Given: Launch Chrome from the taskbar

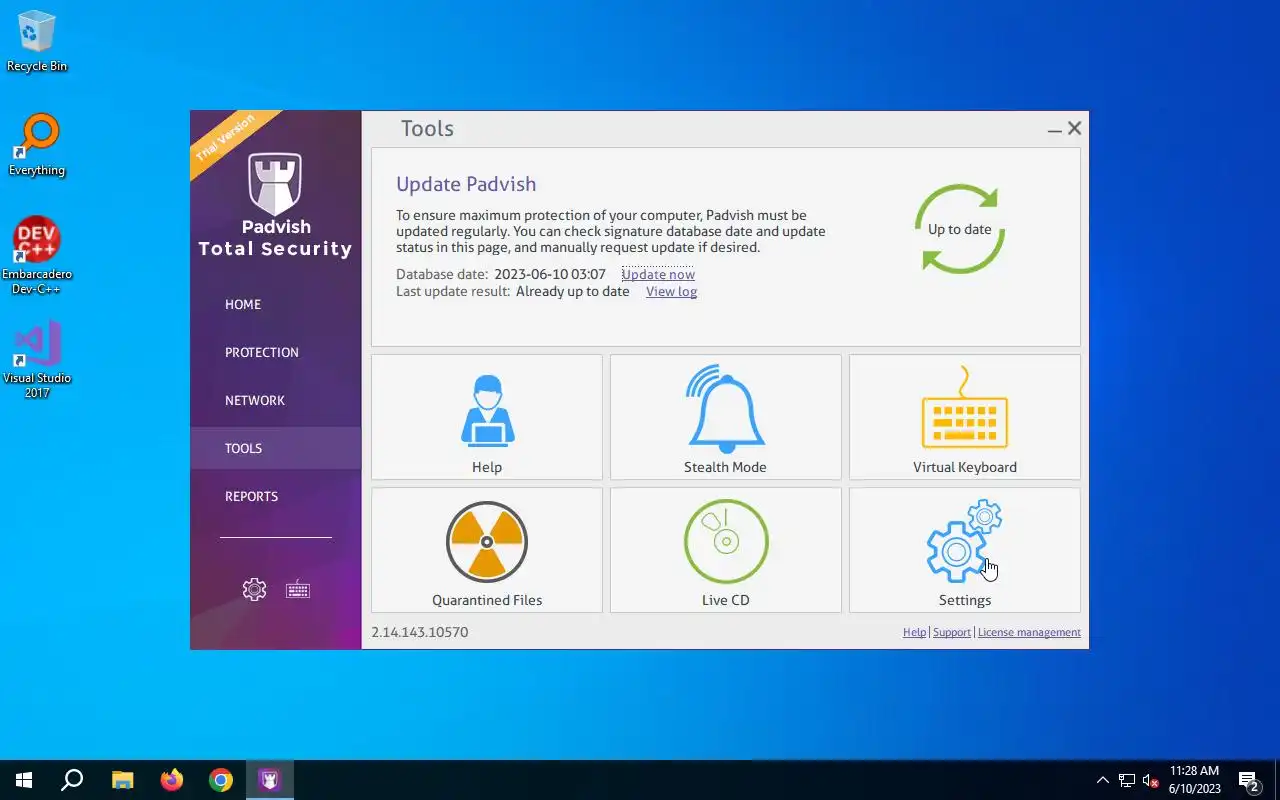Looking at the screenshot, I should pos(221,780).
